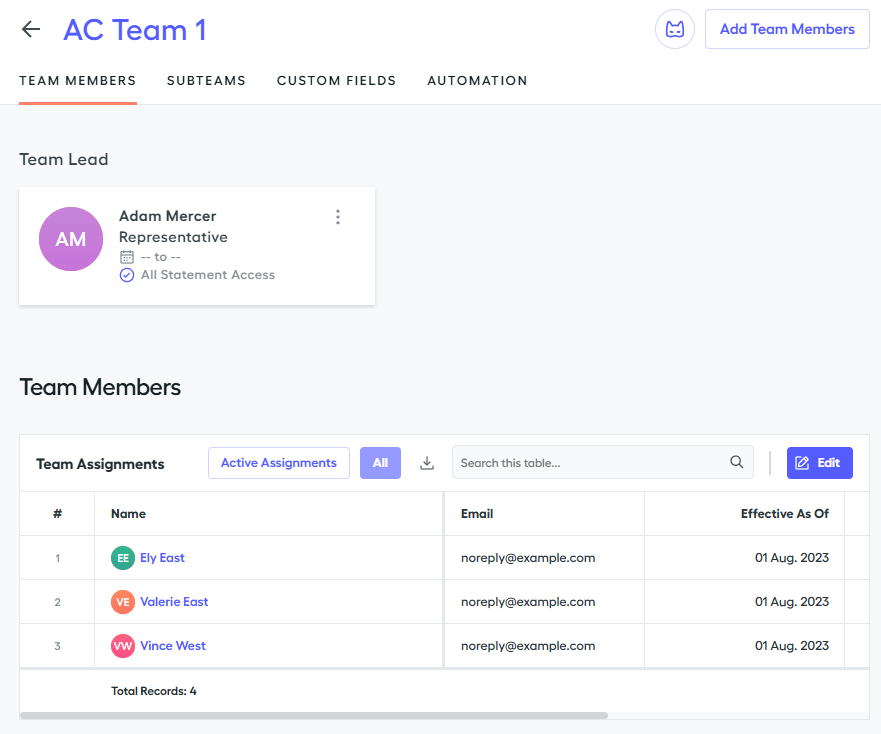
Task: Click Vince West's VW avatar
Action: click(122, 646)
